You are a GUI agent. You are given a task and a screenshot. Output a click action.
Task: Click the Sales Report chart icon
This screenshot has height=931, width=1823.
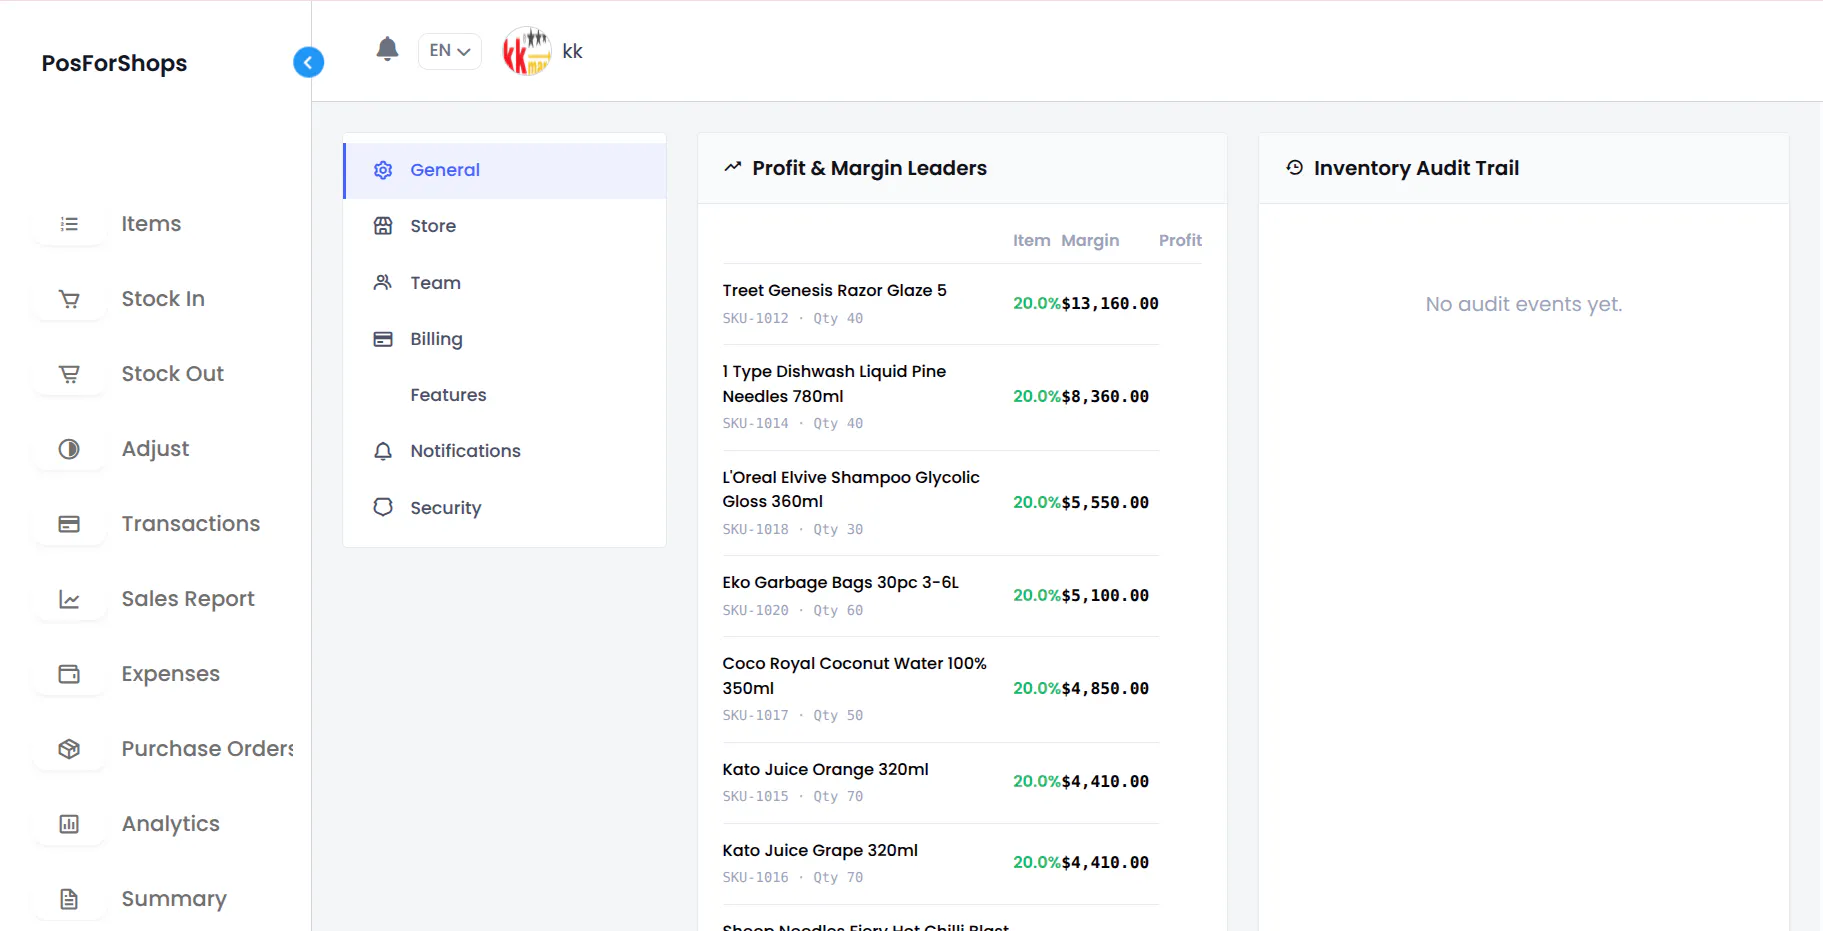(69, 599)
